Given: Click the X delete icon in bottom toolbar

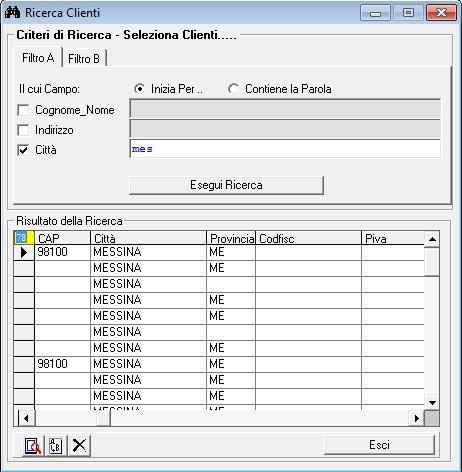Looking at the screenshot, I should (x=79, y=446).
